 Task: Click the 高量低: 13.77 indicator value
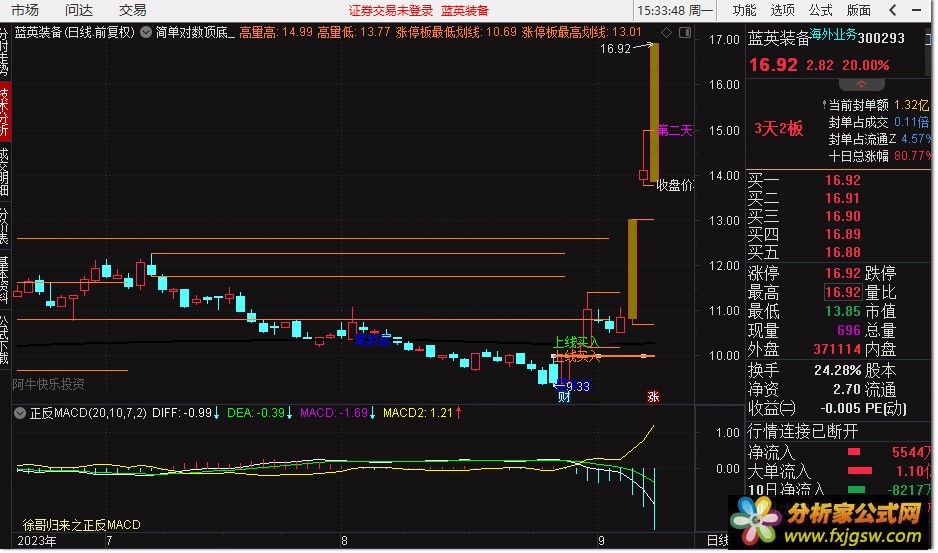click(354, 32)
